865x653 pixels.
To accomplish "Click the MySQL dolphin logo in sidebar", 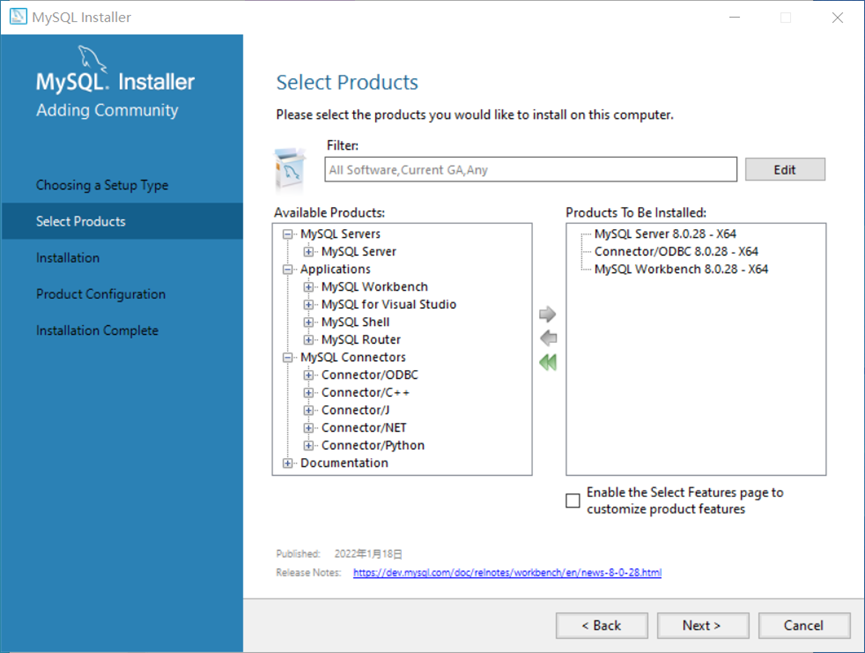I will tap(93, 58).
